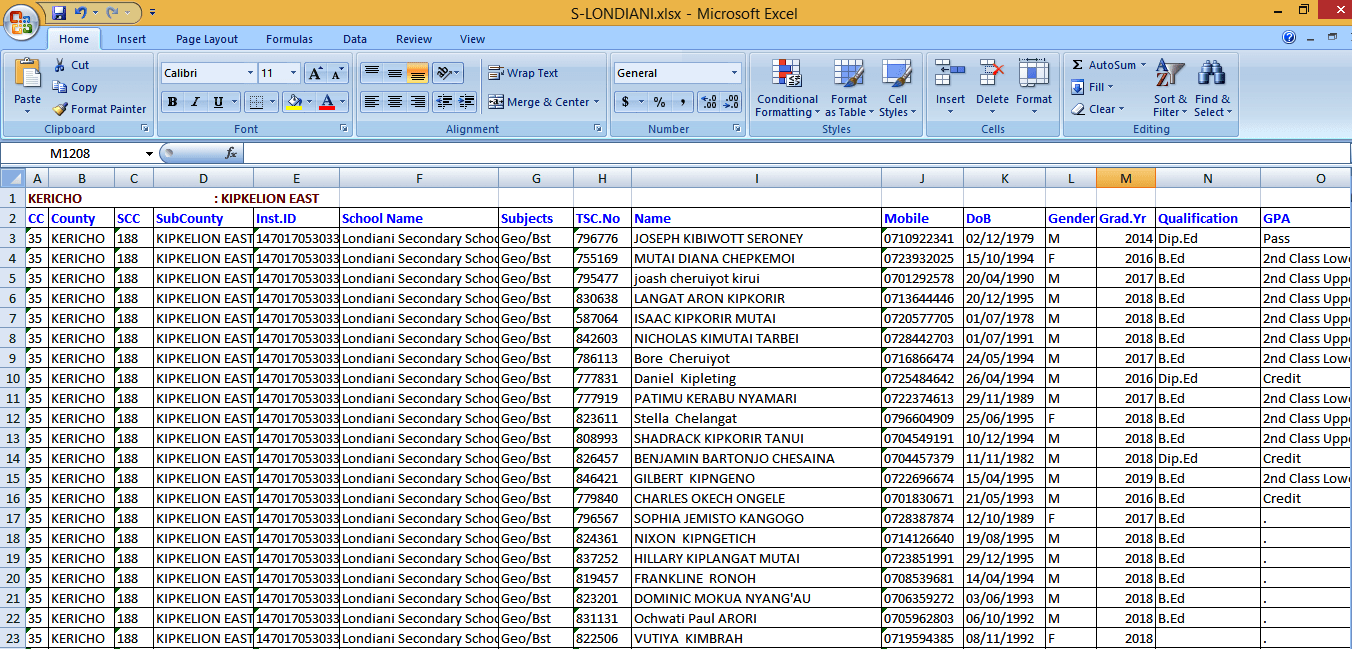Open the Page Layout tab

[207, 39]
